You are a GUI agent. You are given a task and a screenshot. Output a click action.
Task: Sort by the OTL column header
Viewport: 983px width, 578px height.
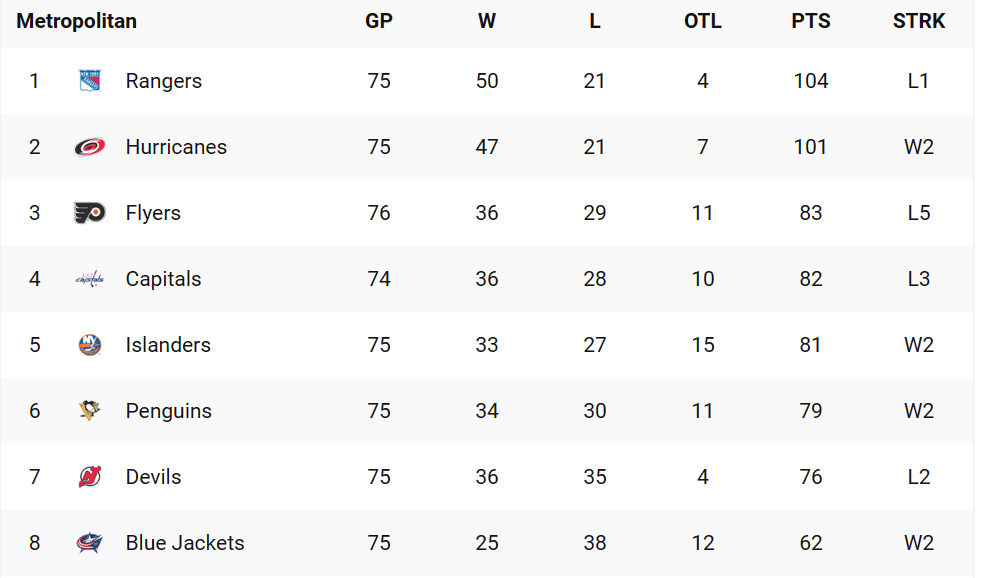703,21
